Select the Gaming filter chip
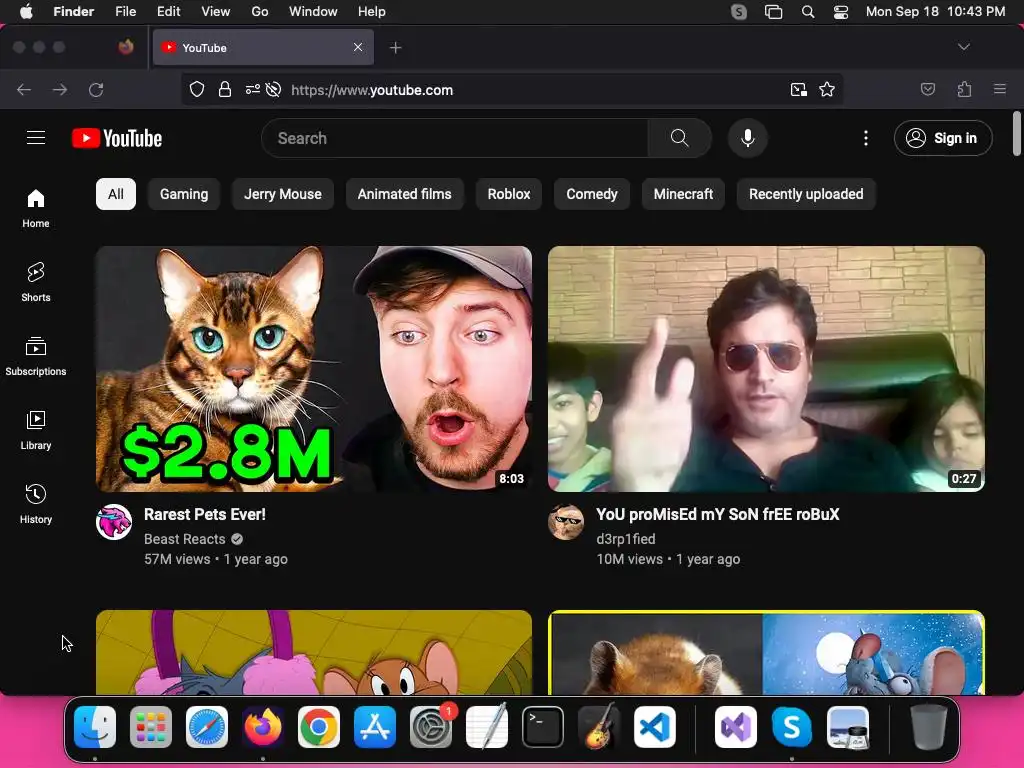1024x768 pixels. click(x=184, y=194)
